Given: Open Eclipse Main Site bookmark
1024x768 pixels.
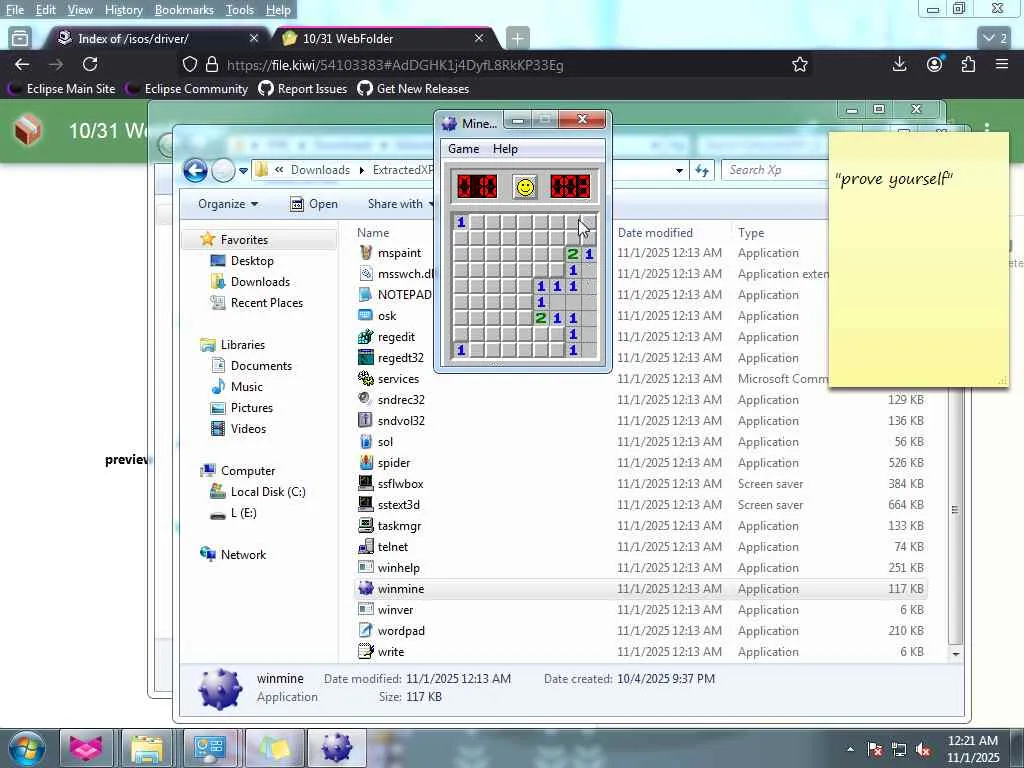Looking at the screenshot, I should 63,89.
